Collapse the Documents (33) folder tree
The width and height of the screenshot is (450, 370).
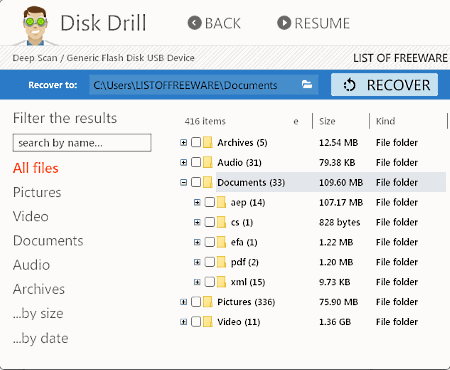point(183,182)
